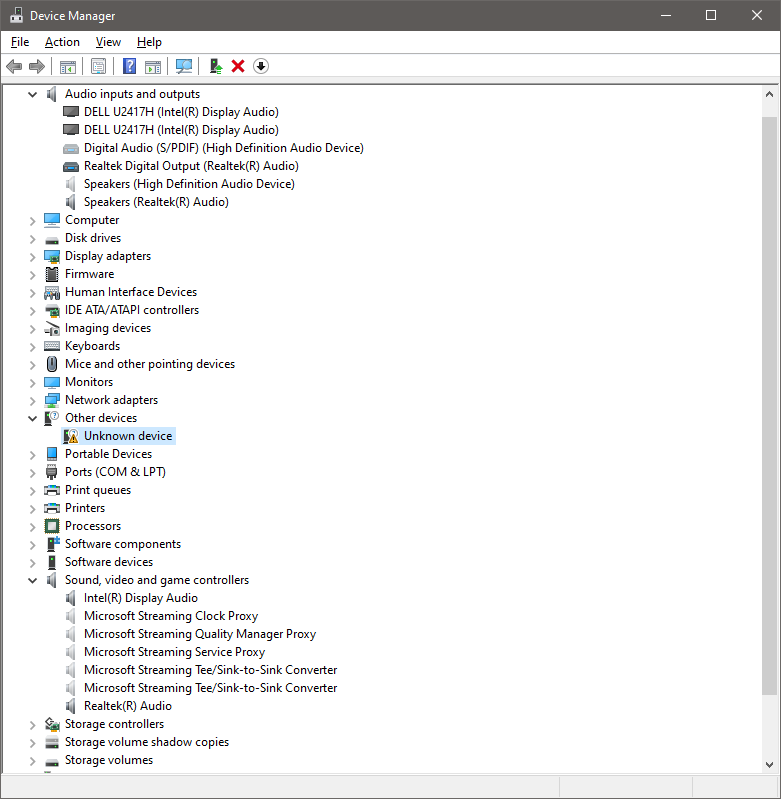The width and height of the screenshot is (781, 799).
Task: Click the Keyboards category icon
Action: [x=52, y=346]
